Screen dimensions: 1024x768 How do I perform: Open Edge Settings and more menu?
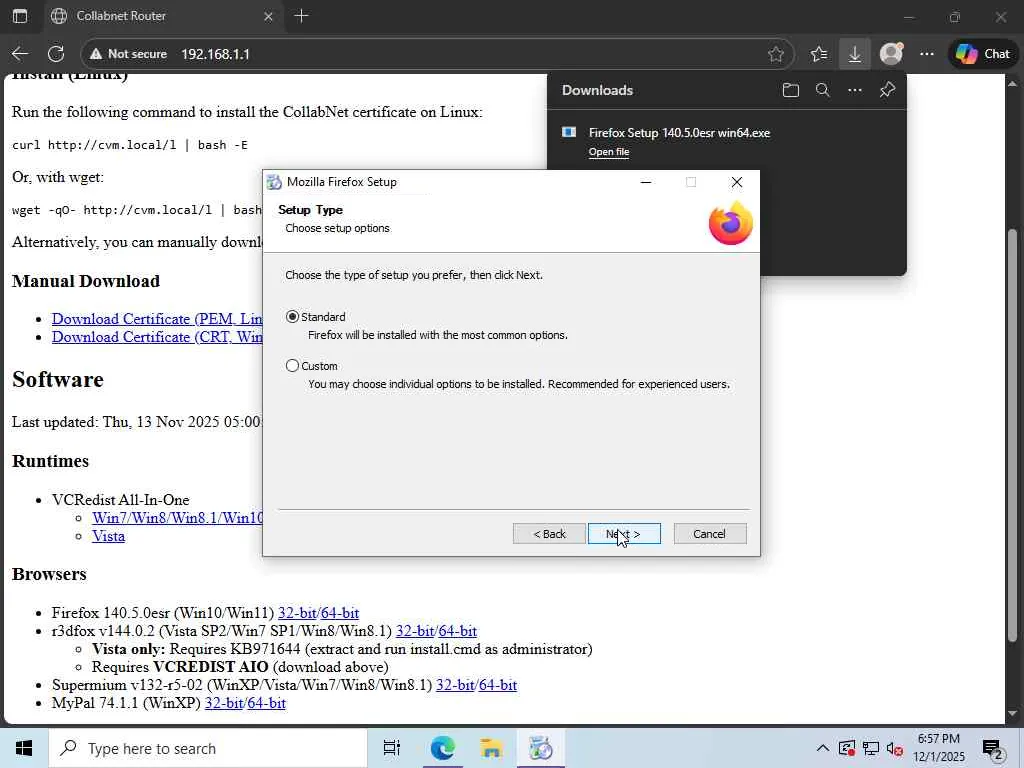(927, 54)
